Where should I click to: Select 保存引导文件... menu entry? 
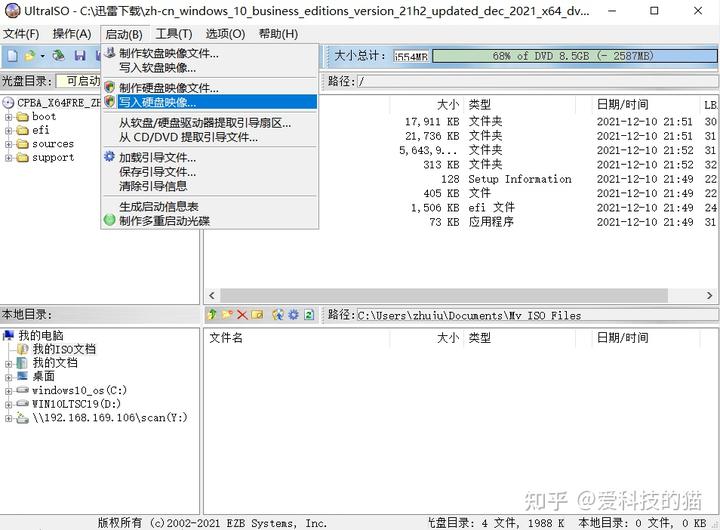(x=209, y=172)
